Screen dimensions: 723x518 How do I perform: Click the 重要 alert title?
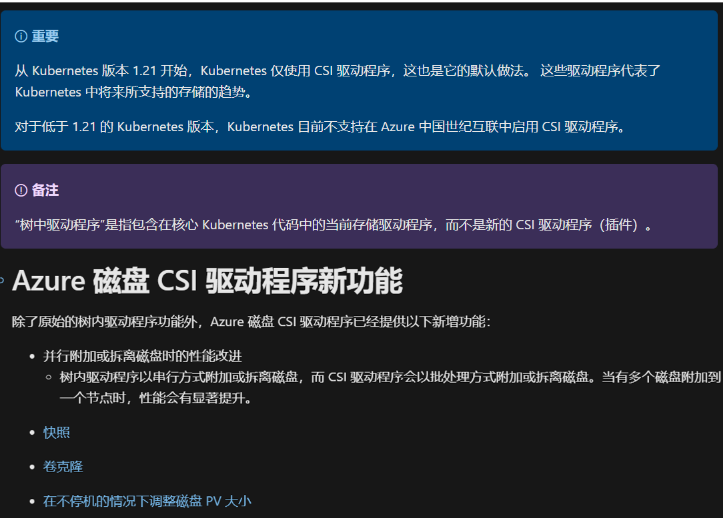coord(45,36)
